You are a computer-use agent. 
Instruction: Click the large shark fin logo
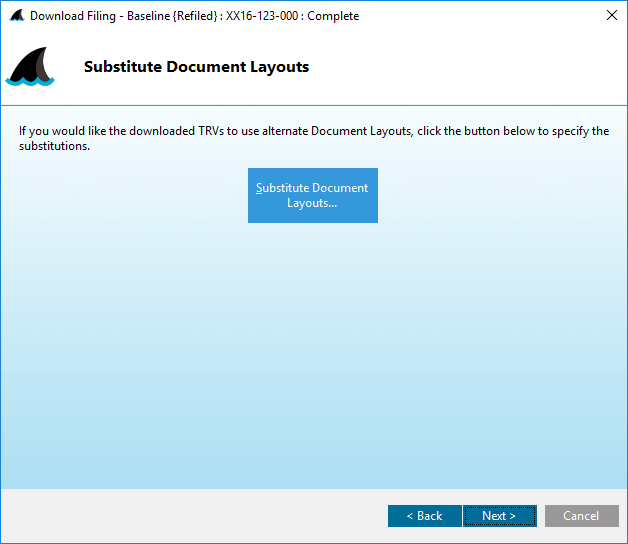point(30,66)
